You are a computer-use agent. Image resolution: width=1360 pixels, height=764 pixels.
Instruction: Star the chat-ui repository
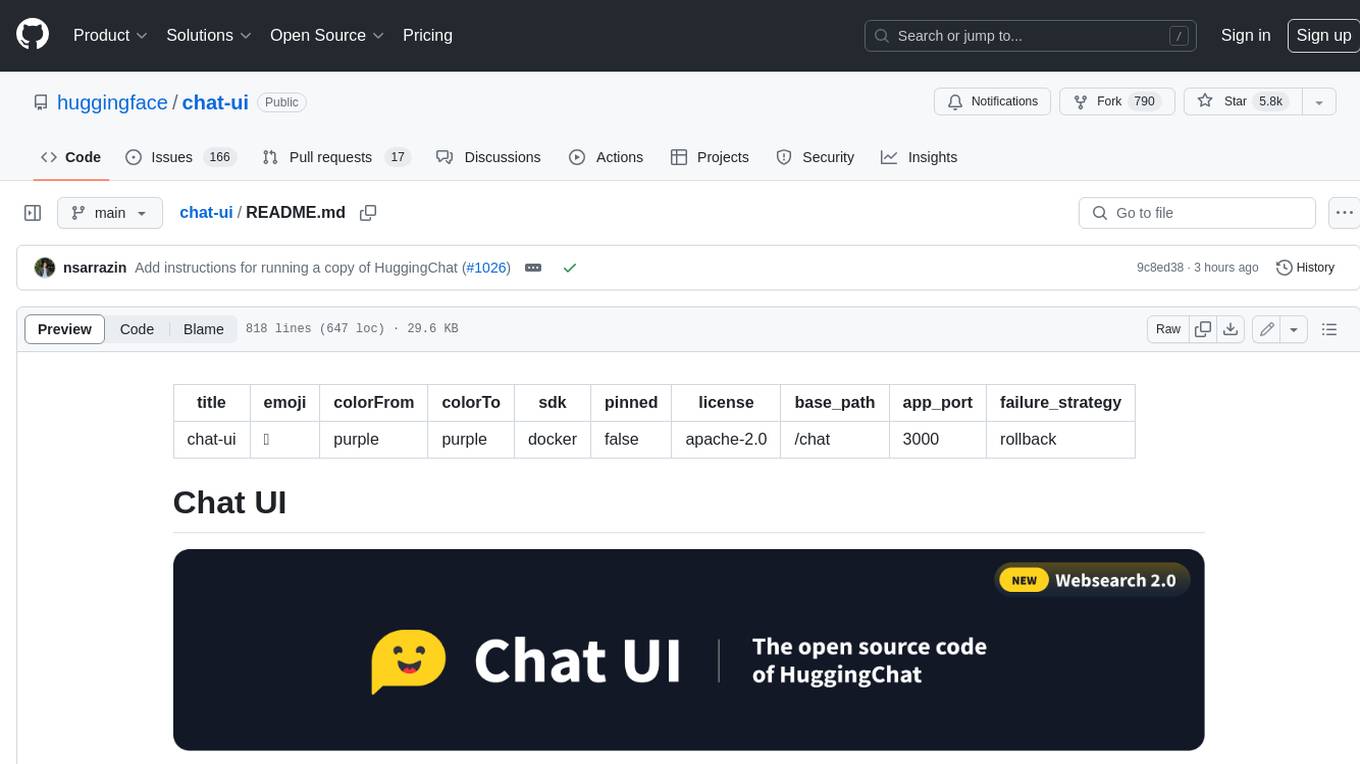coord(1243,102)
